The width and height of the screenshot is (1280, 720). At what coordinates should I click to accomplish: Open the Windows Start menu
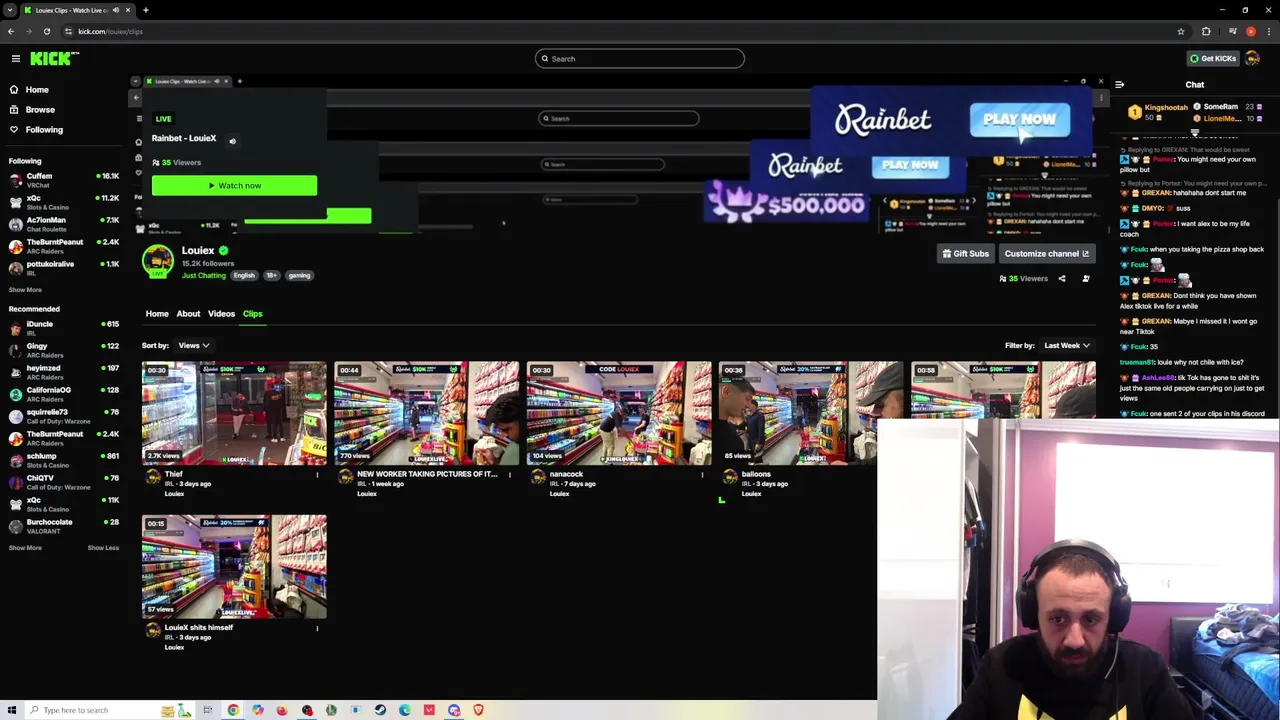click(11, 710)
